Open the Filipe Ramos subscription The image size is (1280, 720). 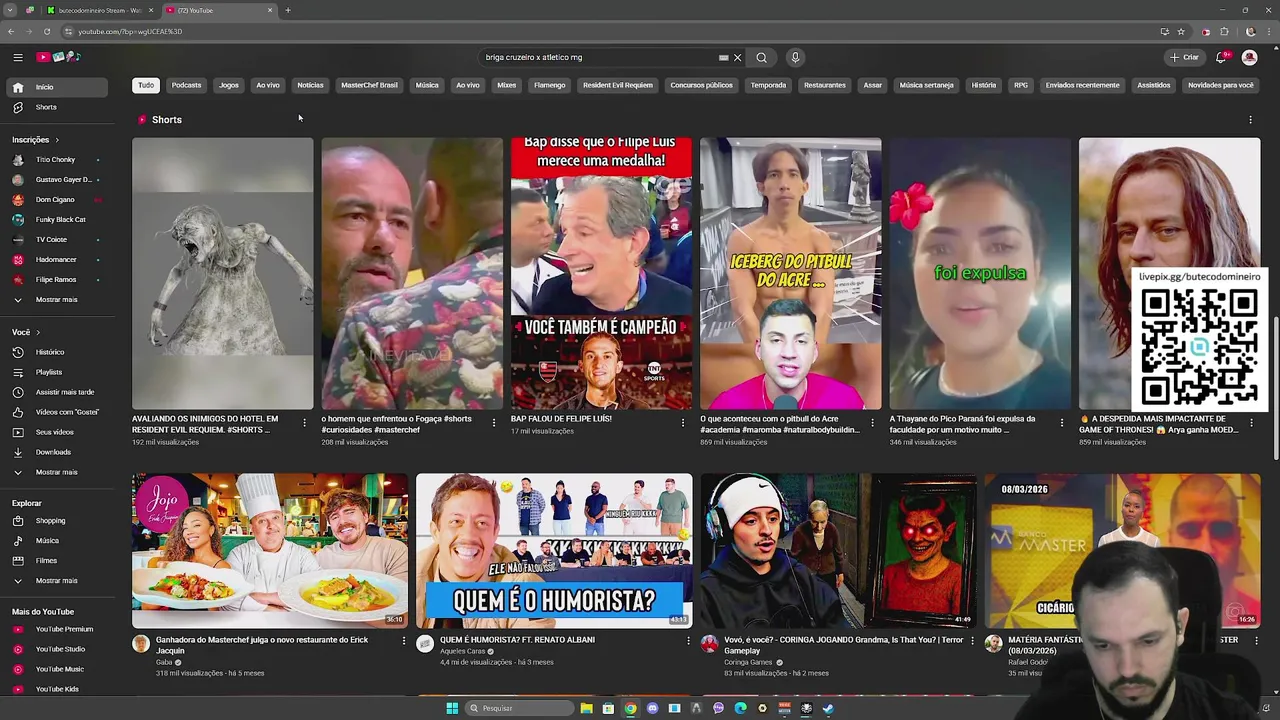(x=58, y=280)
